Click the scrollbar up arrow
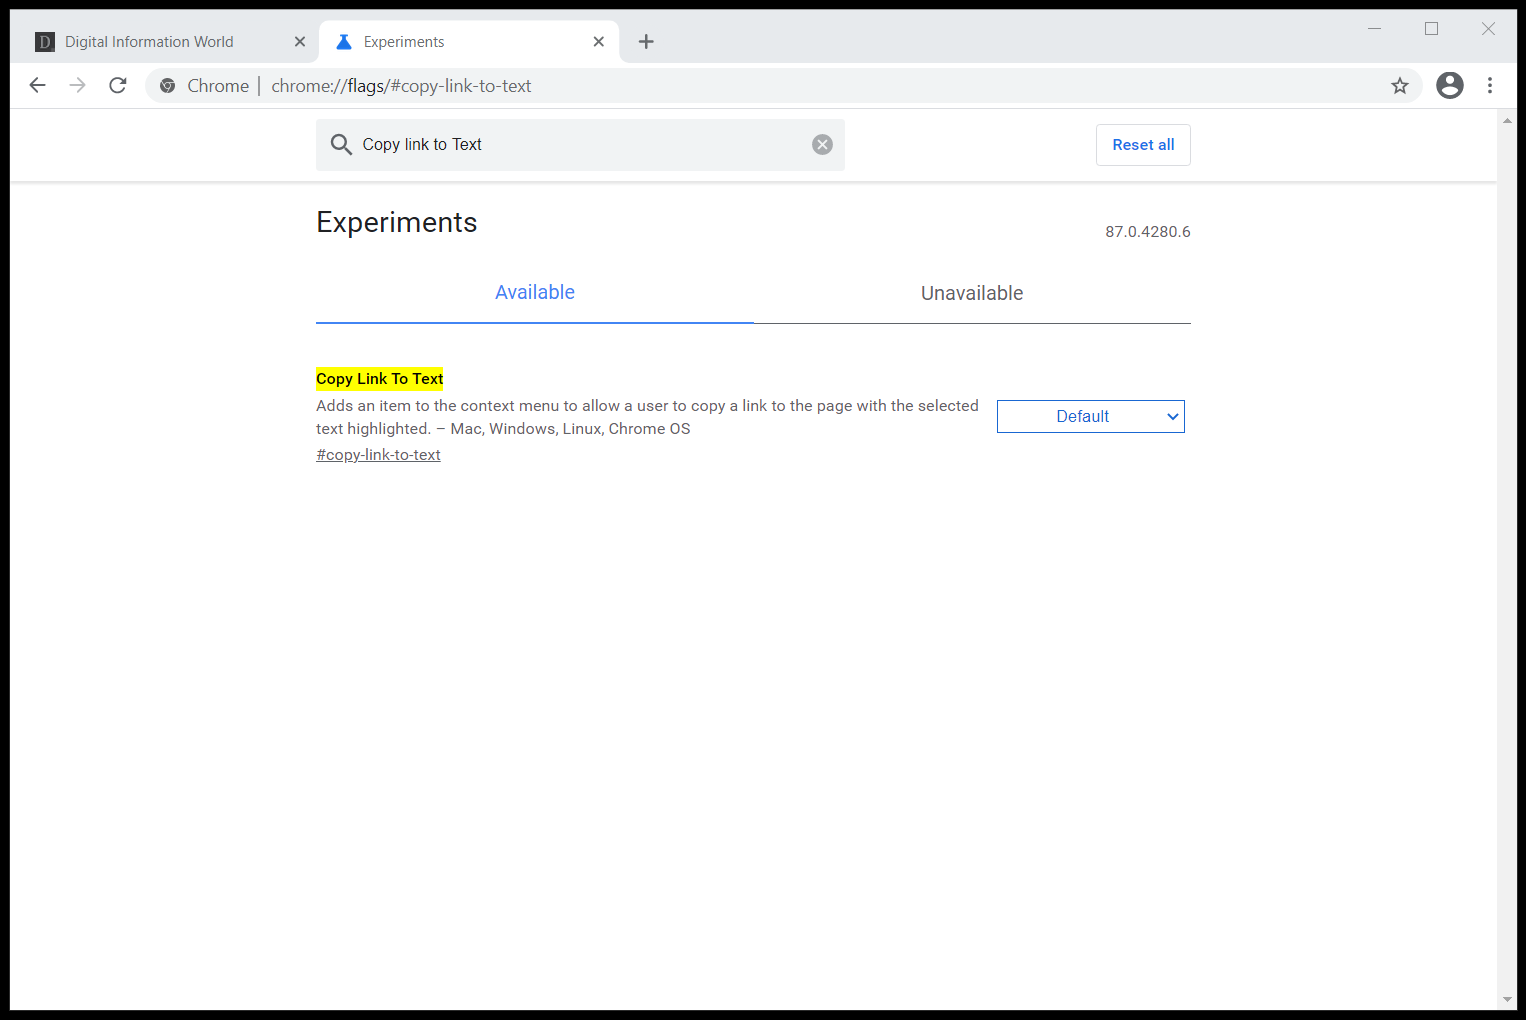The image size is (1526, 1020). [1507, 120]
